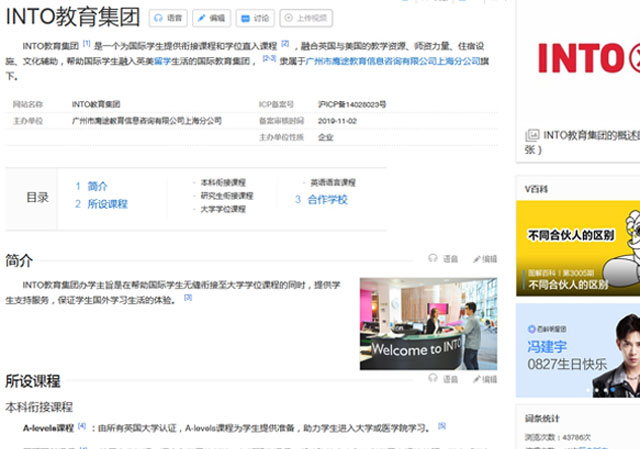Screen dimensions: 640x449
Task: Edit the 所设课程 section via pencil icon
Action: (485, 380)
